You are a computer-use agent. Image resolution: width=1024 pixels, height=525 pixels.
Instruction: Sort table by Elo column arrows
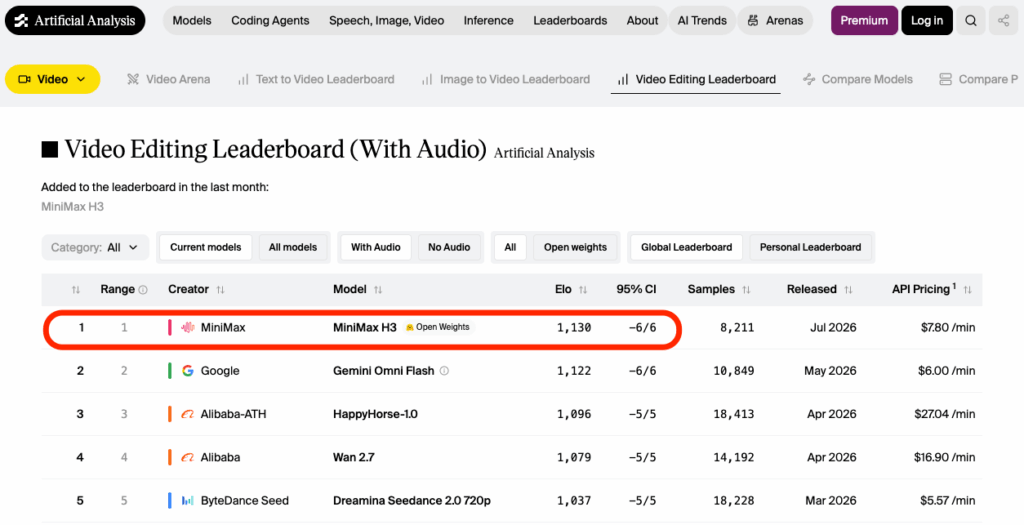click(583, 289)
